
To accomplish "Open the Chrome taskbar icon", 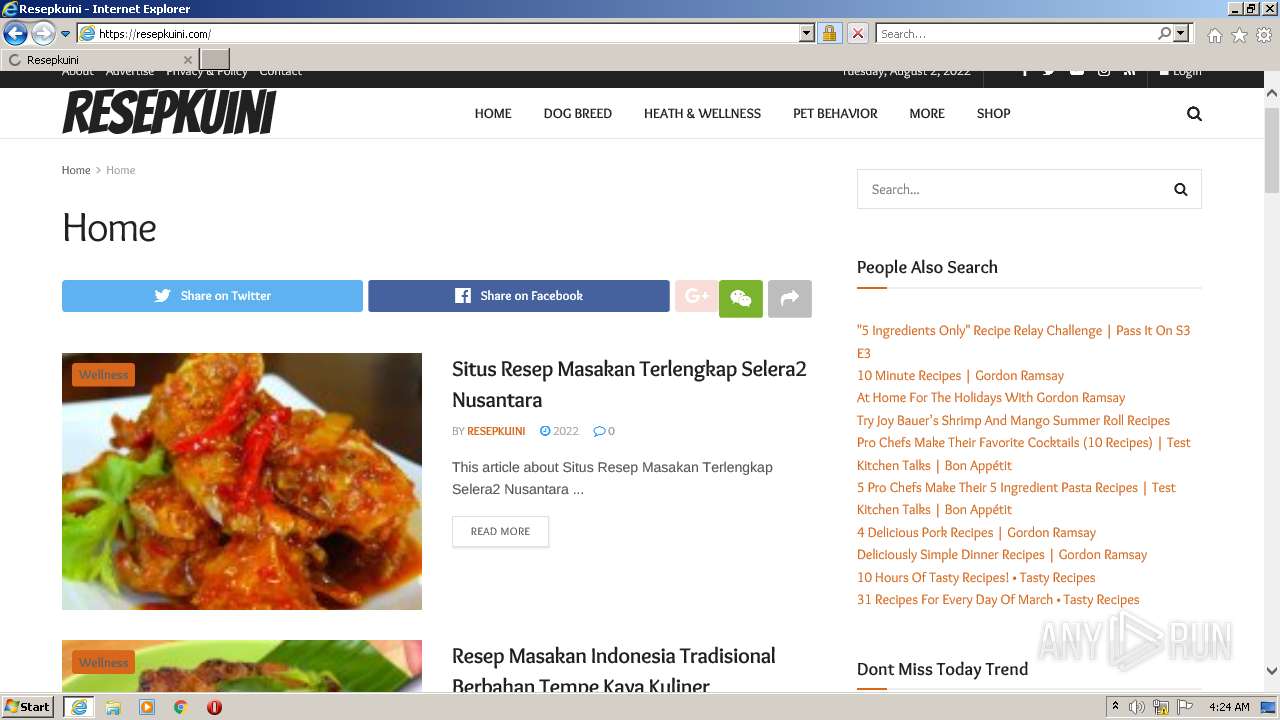I will pyautogui.click(x=181, y=707).
